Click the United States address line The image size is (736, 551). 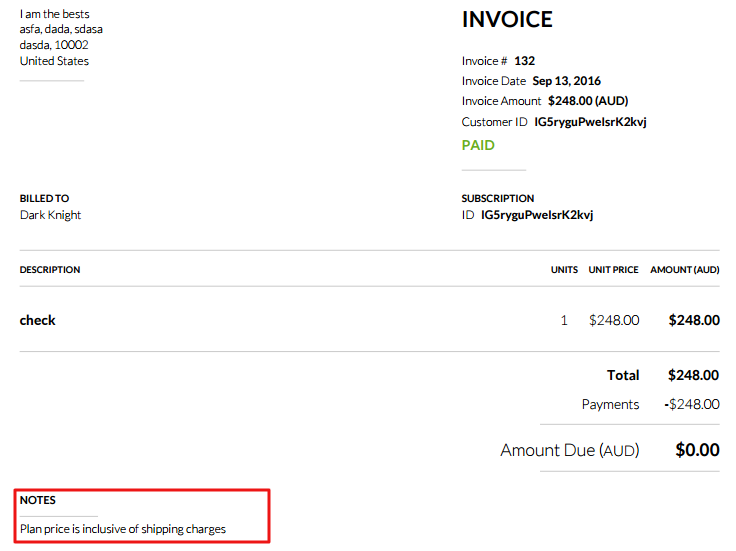click(54, 61)
